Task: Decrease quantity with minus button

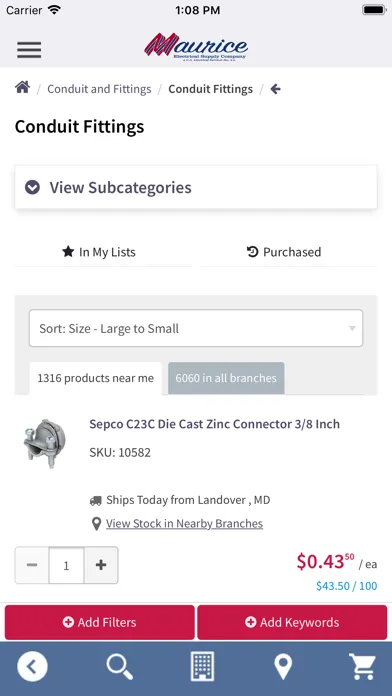Action: [32, 565]
